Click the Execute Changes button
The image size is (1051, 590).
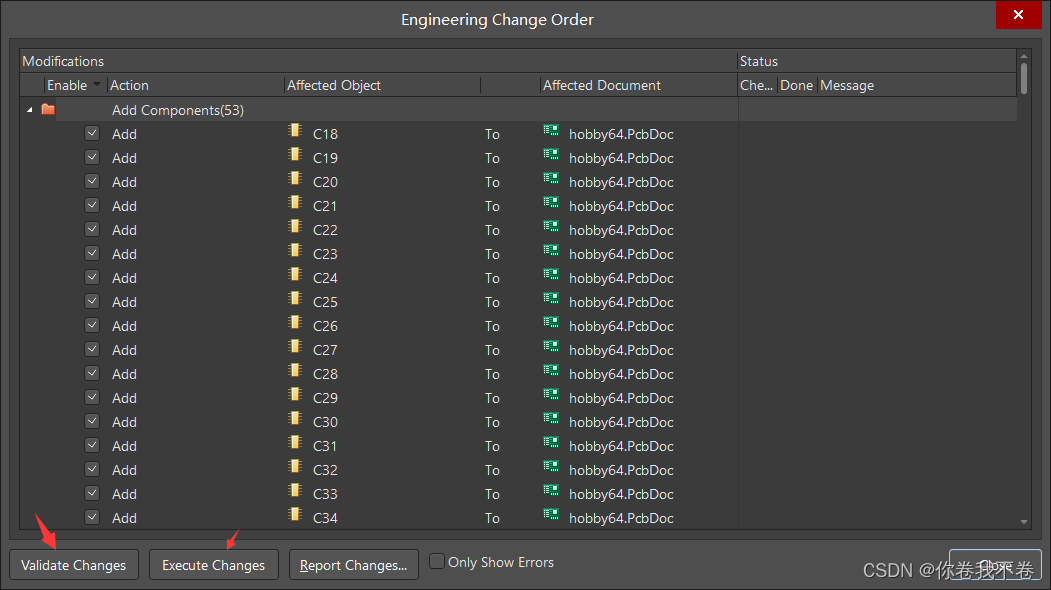point(213,565)
